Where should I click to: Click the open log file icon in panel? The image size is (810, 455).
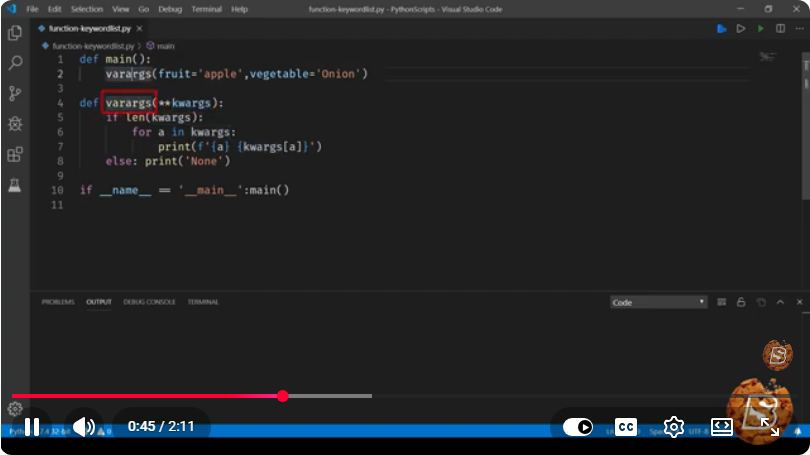[x=761, y=302]
